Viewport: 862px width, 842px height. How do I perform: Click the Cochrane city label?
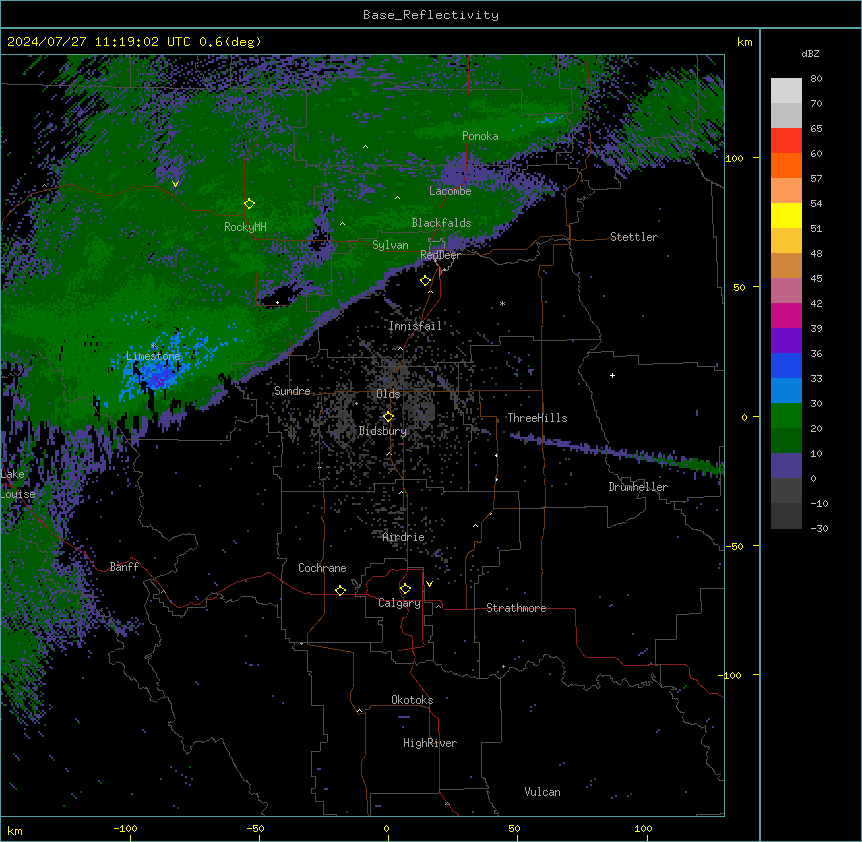tap(322, 568)
